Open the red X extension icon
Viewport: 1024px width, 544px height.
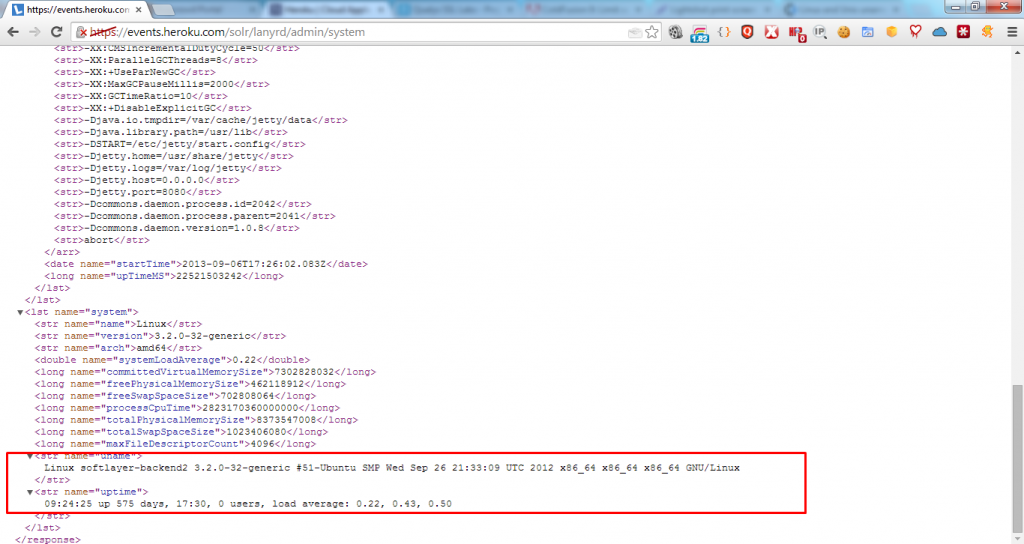coord(771,32)
